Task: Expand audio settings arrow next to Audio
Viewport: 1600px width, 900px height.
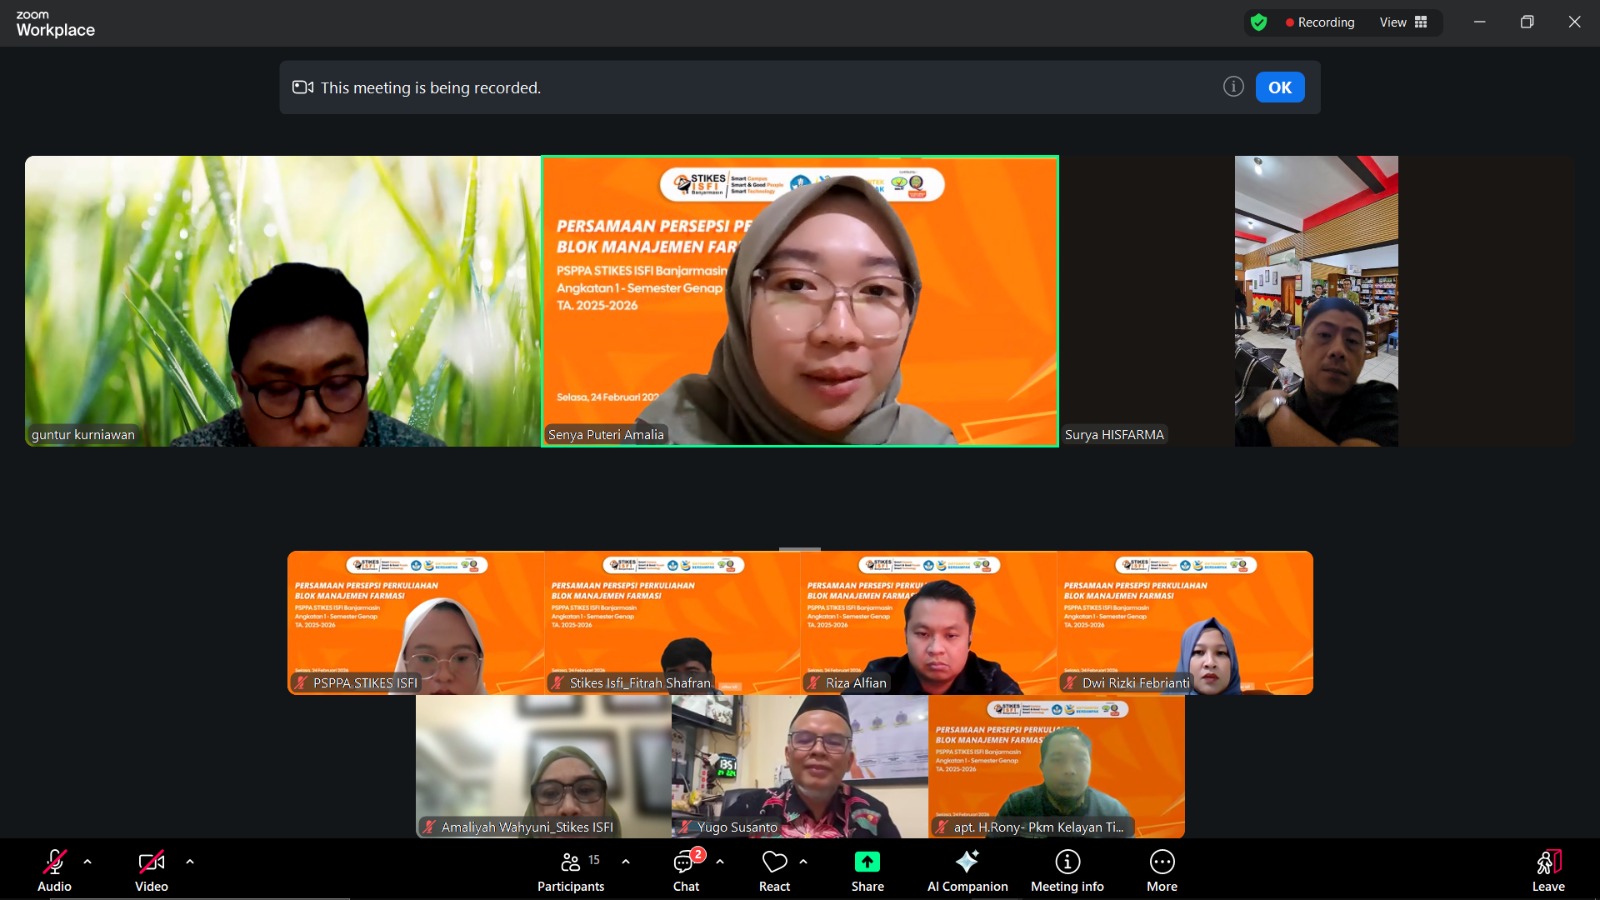Action: click(88, 861)
